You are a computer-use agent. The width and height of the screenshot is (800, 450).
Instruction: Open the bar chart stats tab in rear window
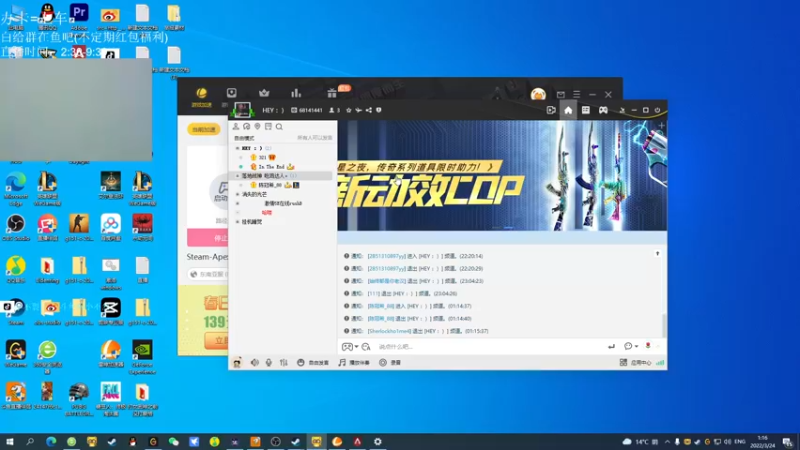[x=296, y=93]
